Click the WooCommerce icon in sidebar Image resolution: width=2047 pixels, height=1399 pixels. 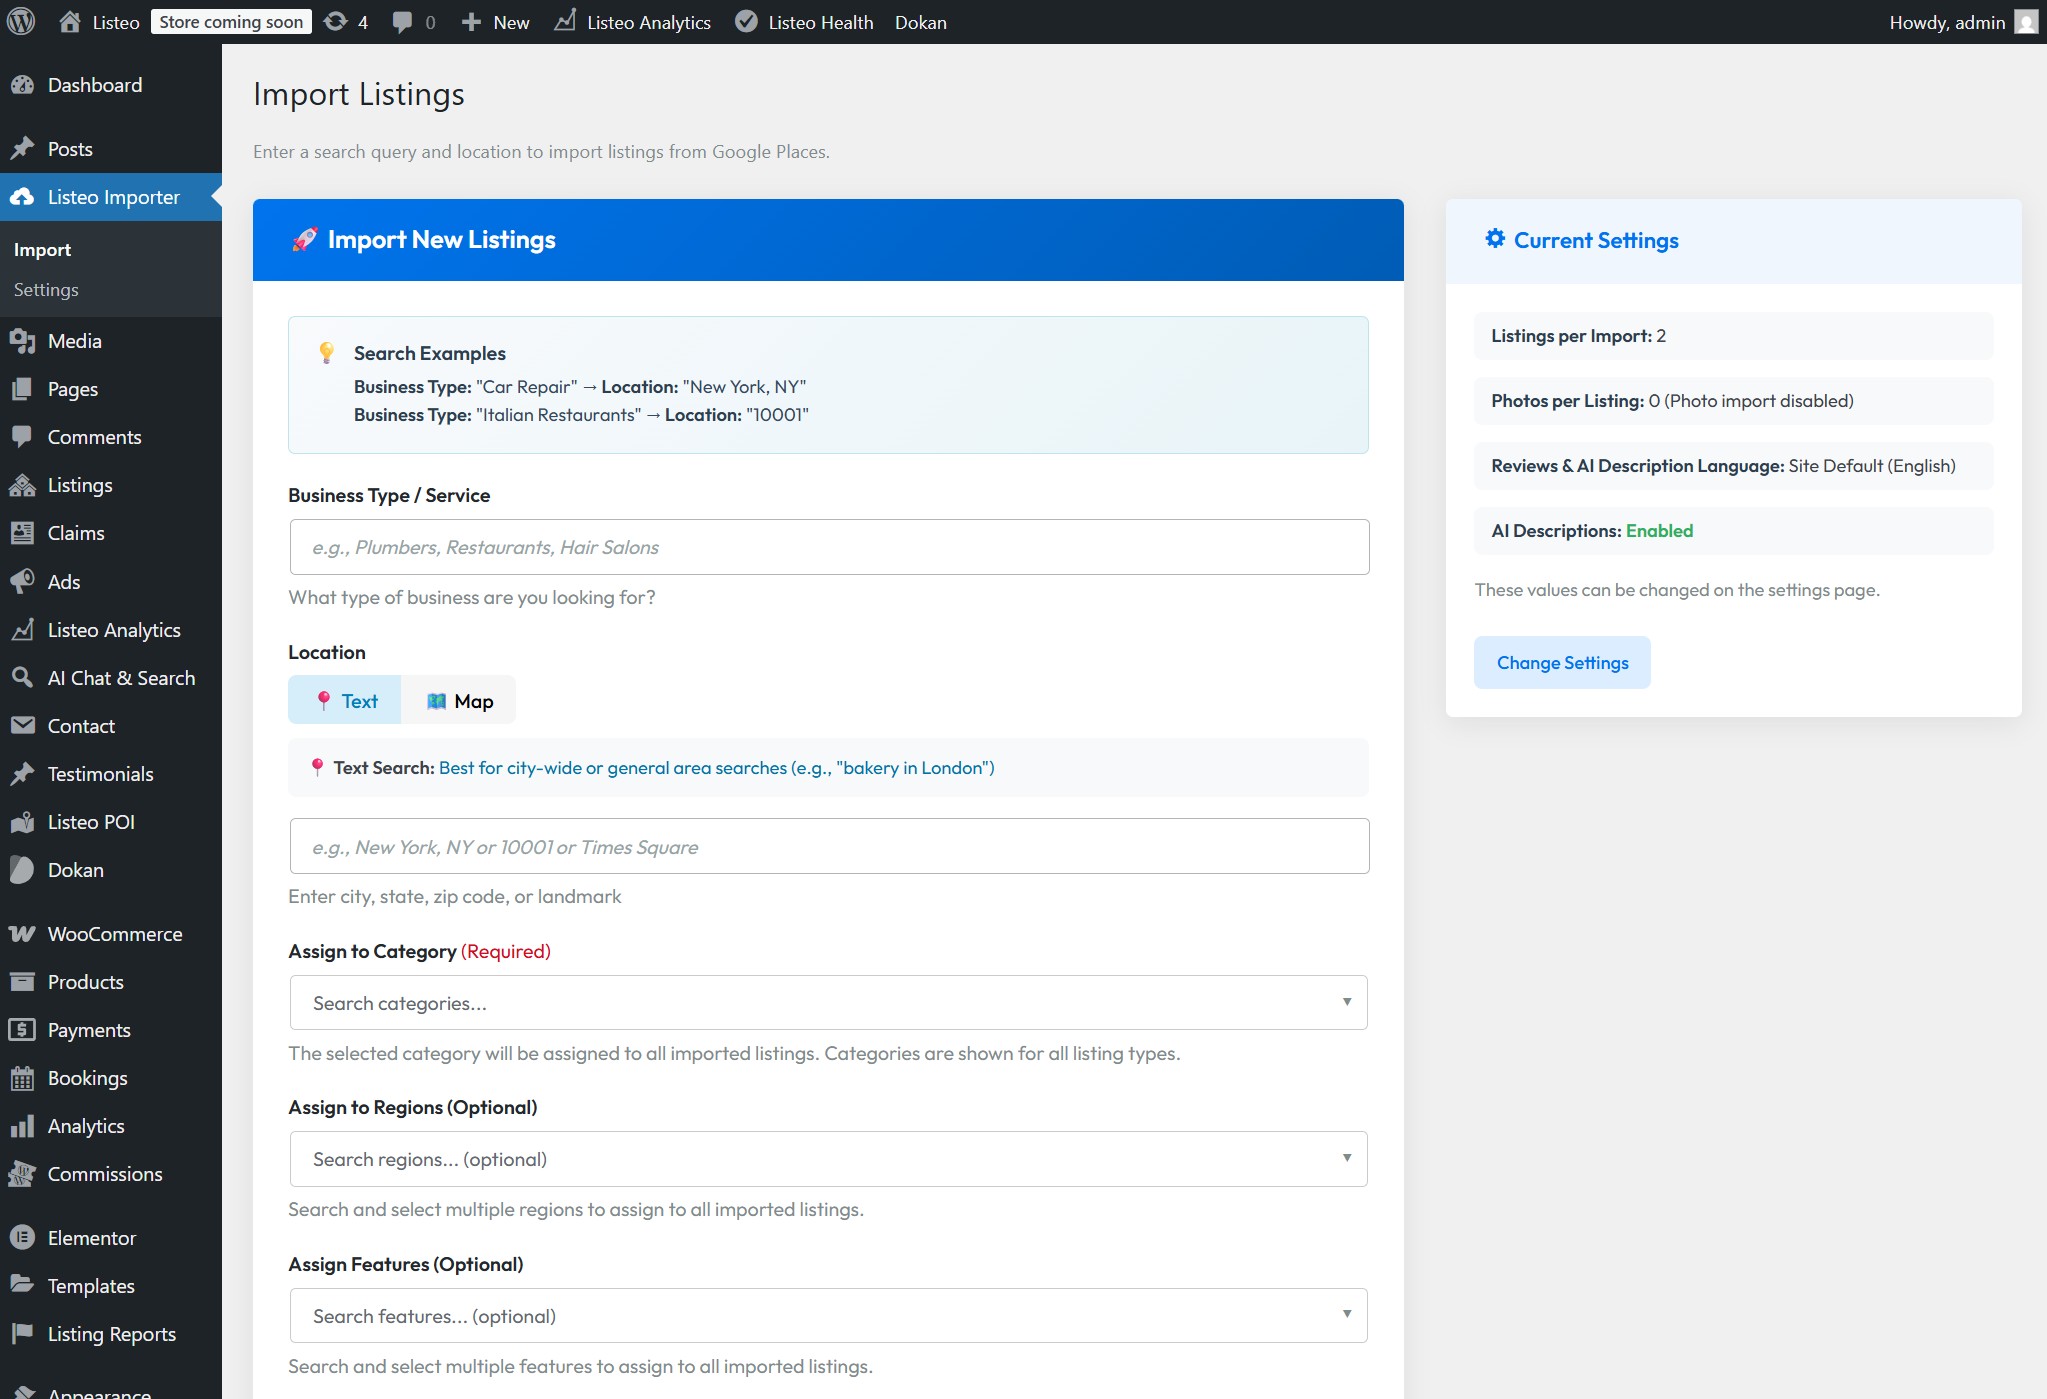coord(22,934)
